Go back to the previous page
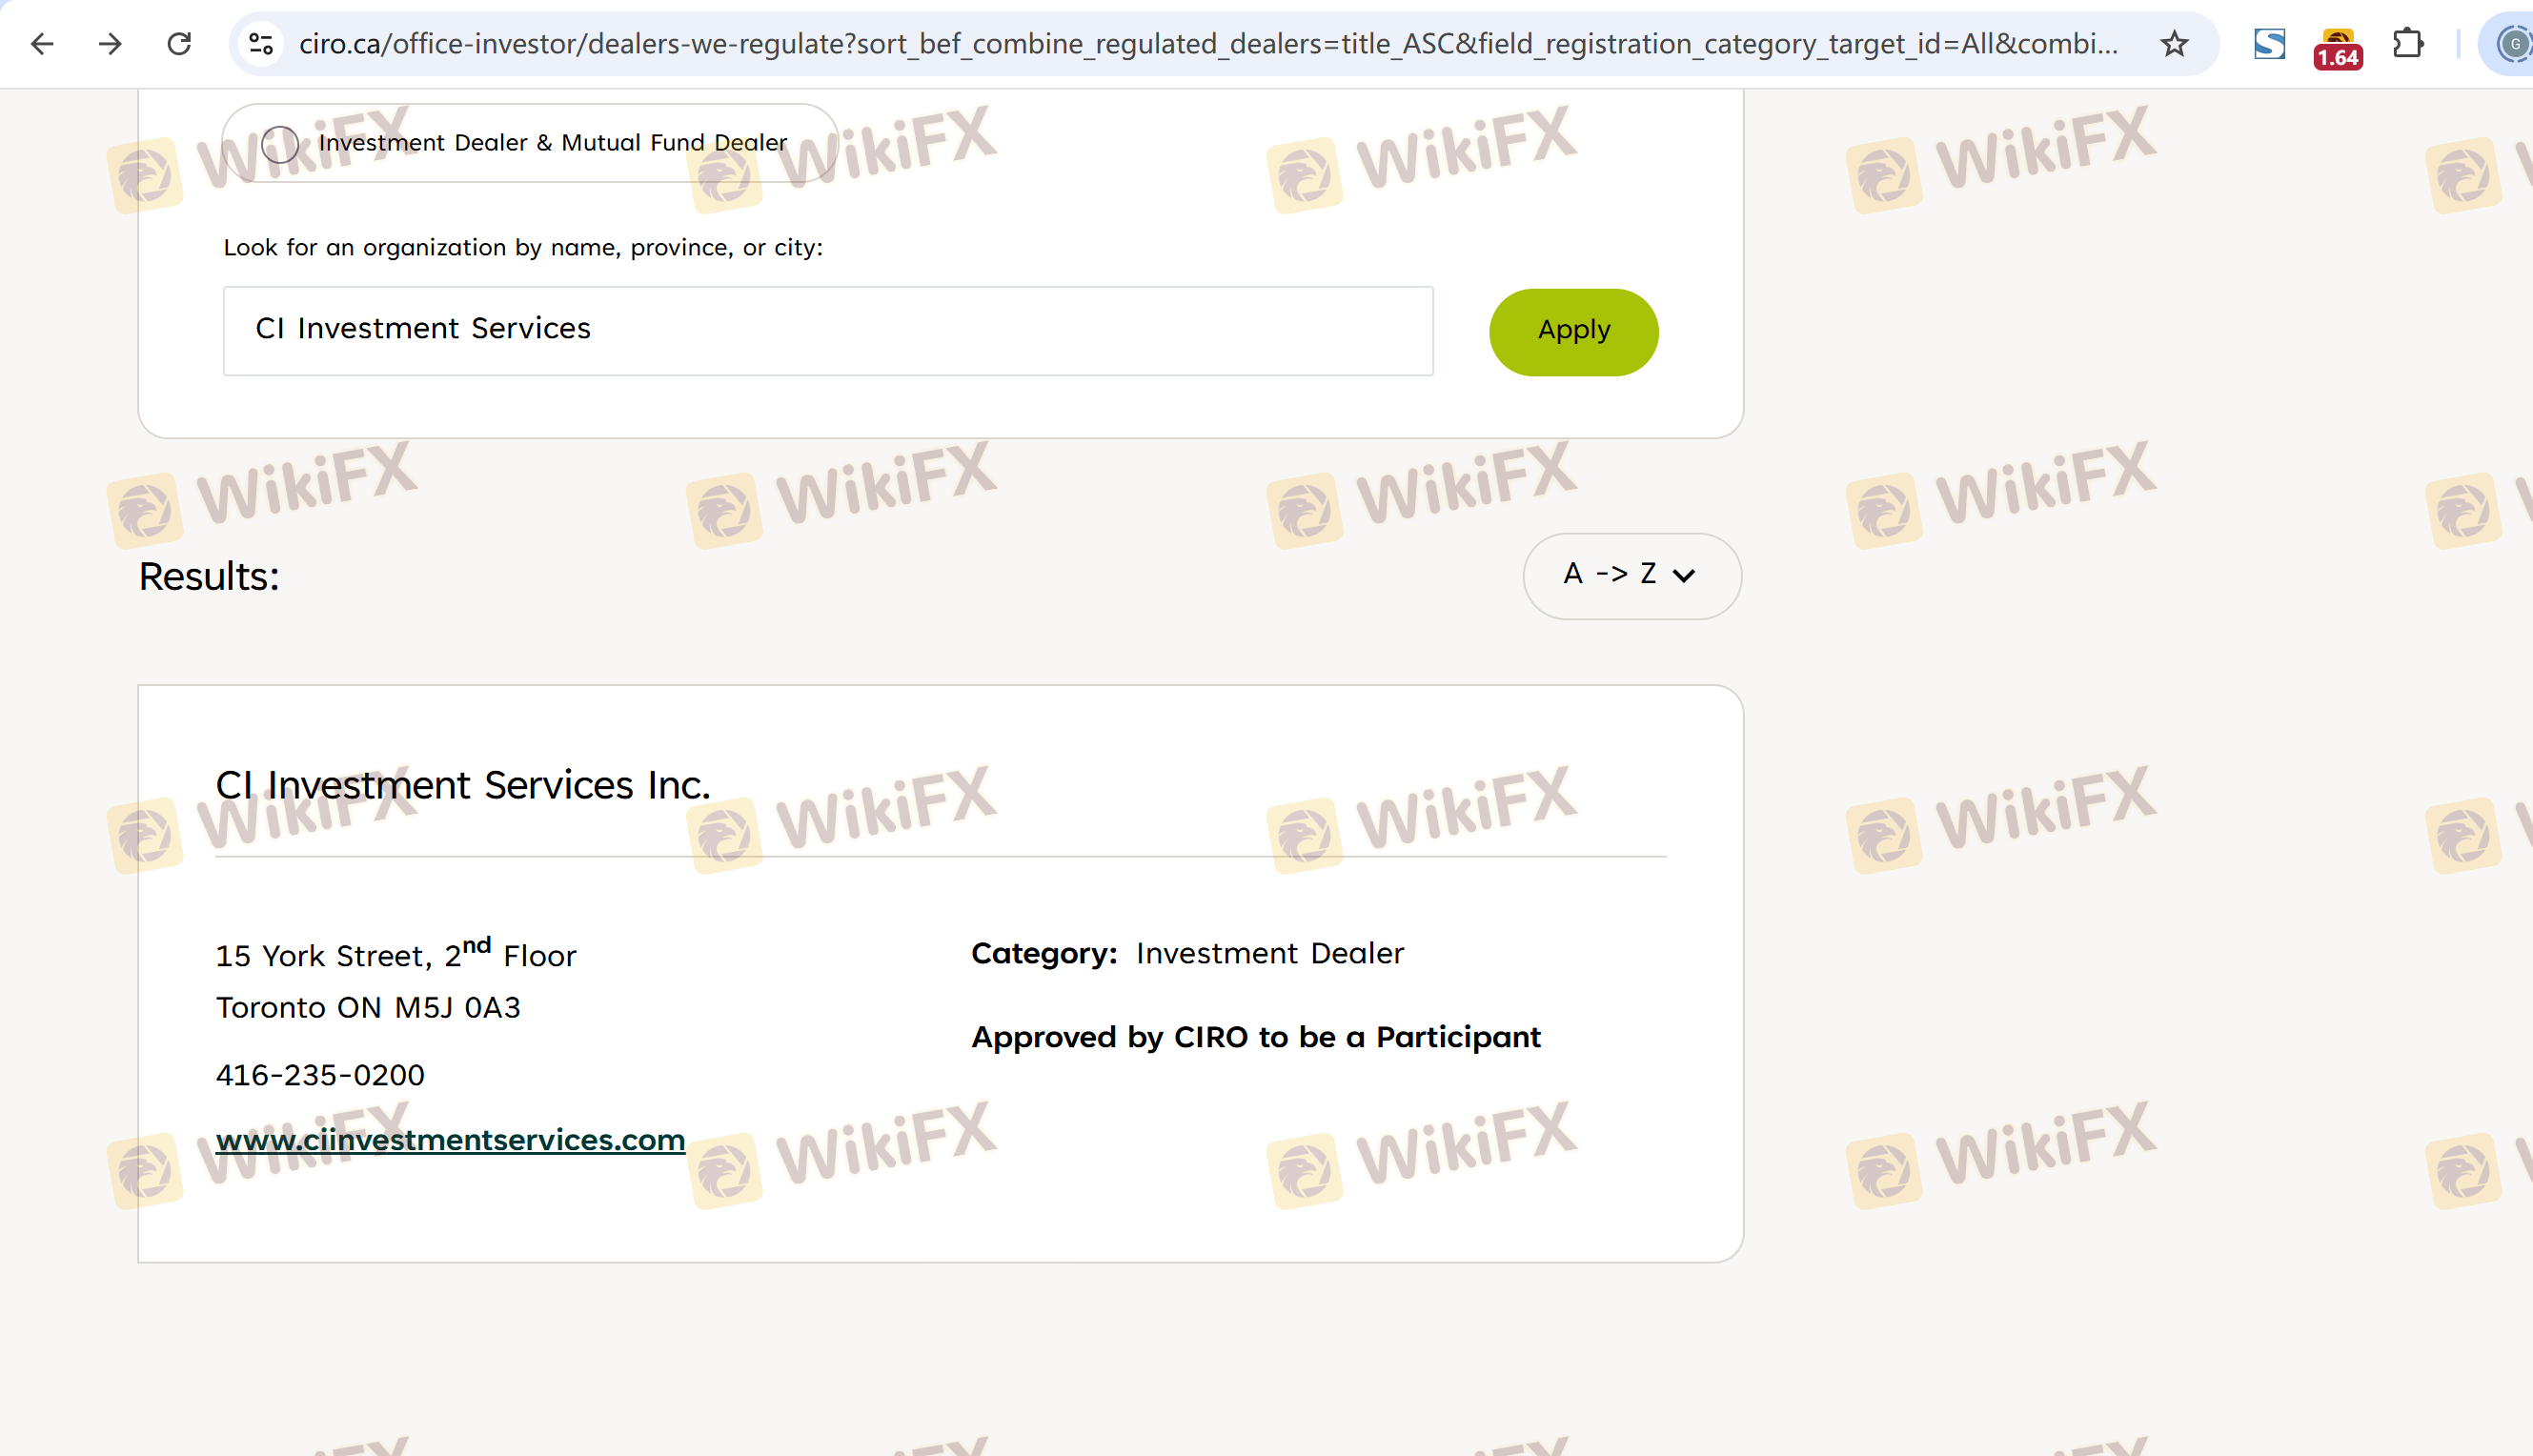The width and height of the screenshot is (2533, 1456). point(42,44)
